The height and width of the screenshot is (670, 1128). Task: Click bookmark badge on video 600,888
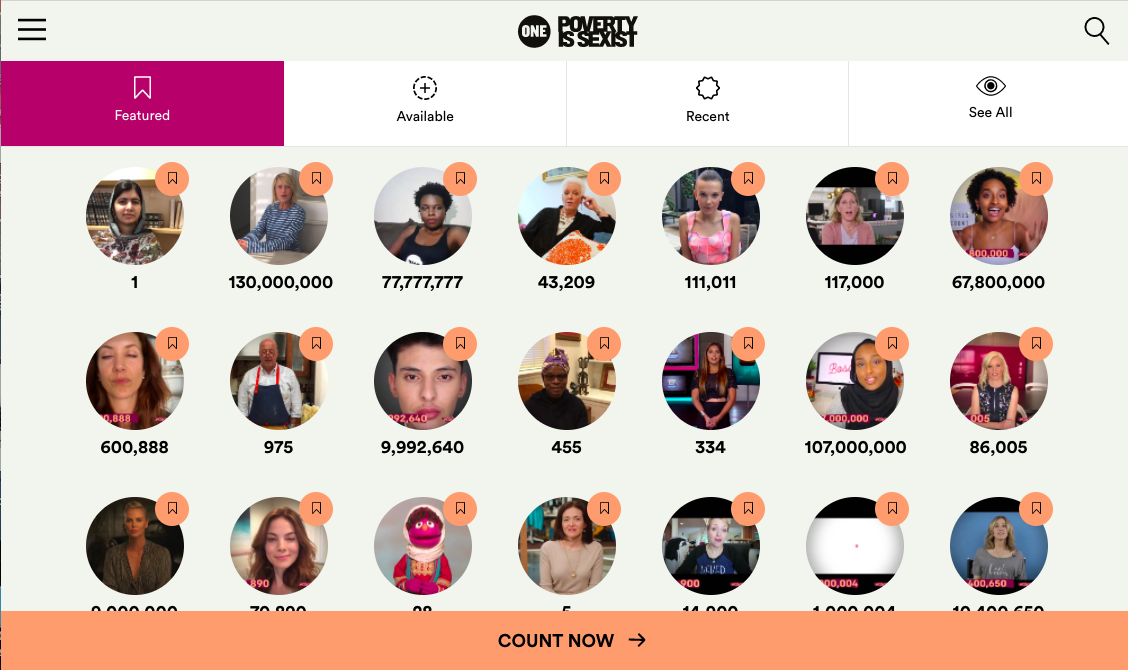click(173, 343)
